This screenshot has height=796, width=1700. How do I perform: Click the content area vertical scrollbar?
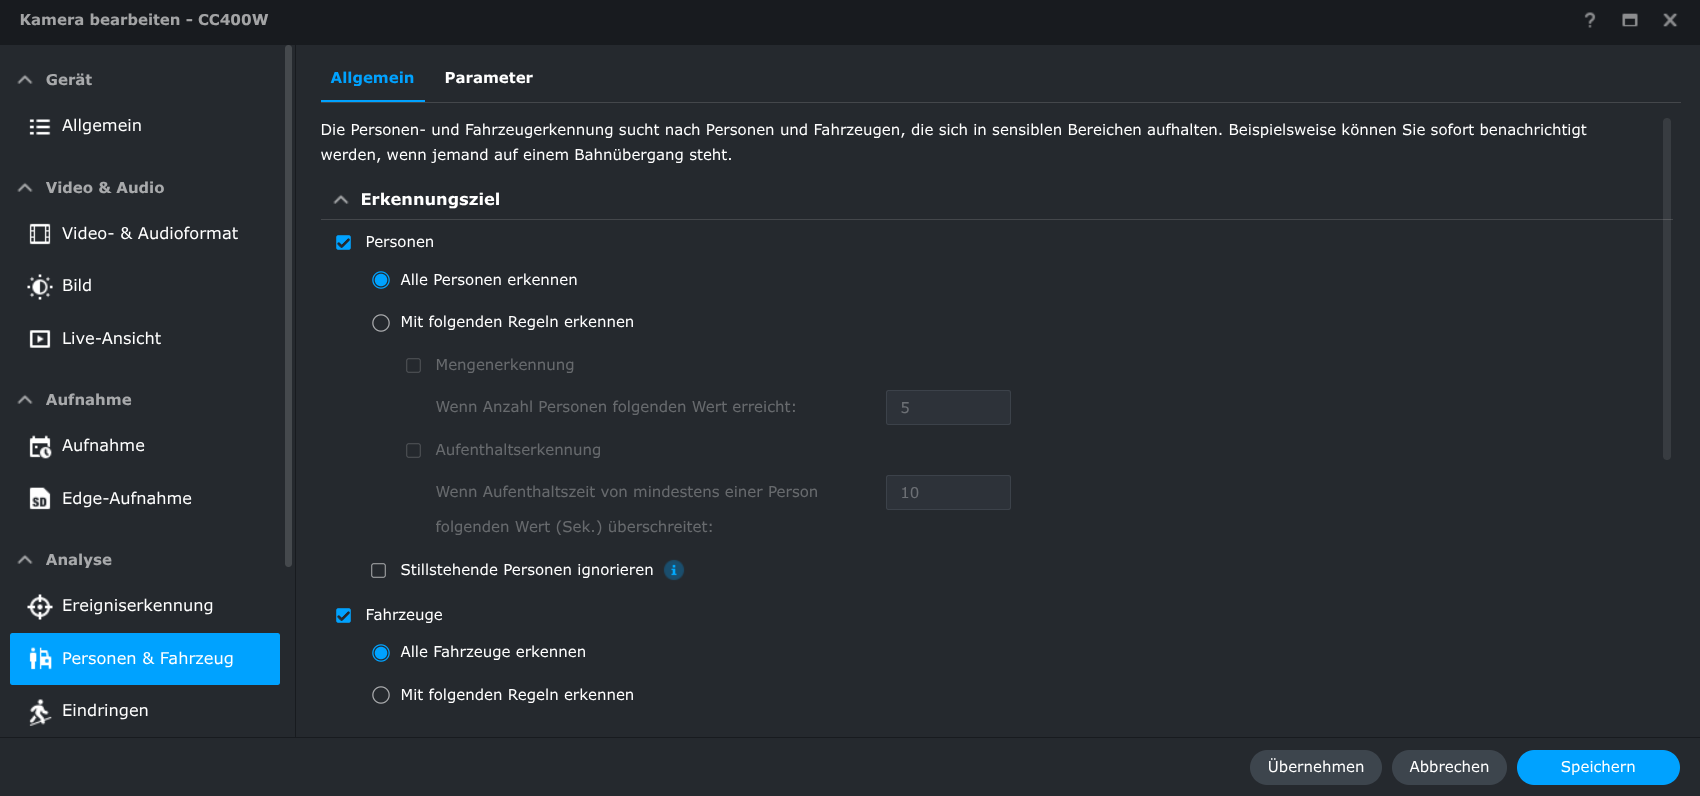(1666, 290)
